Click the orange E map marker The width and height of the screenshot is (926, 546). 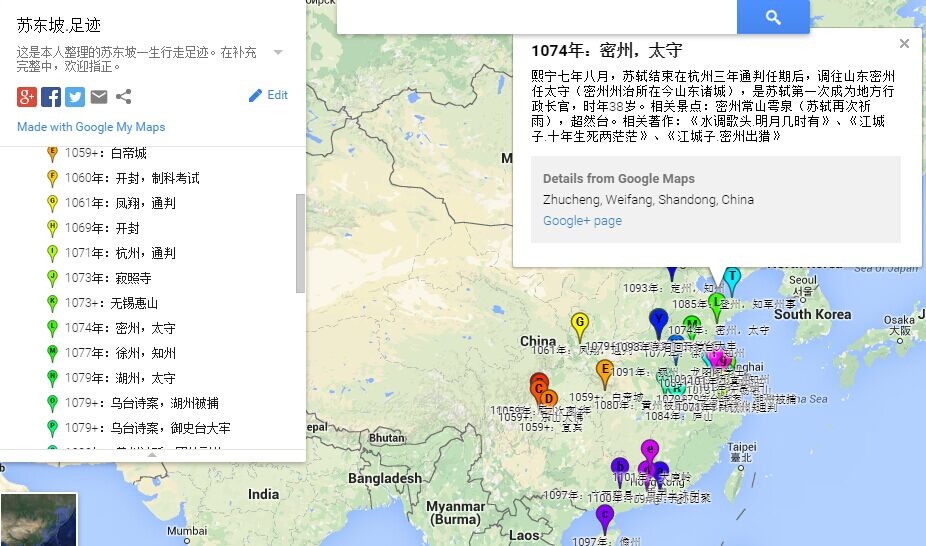pyautogui.click(x=604, y=372)
